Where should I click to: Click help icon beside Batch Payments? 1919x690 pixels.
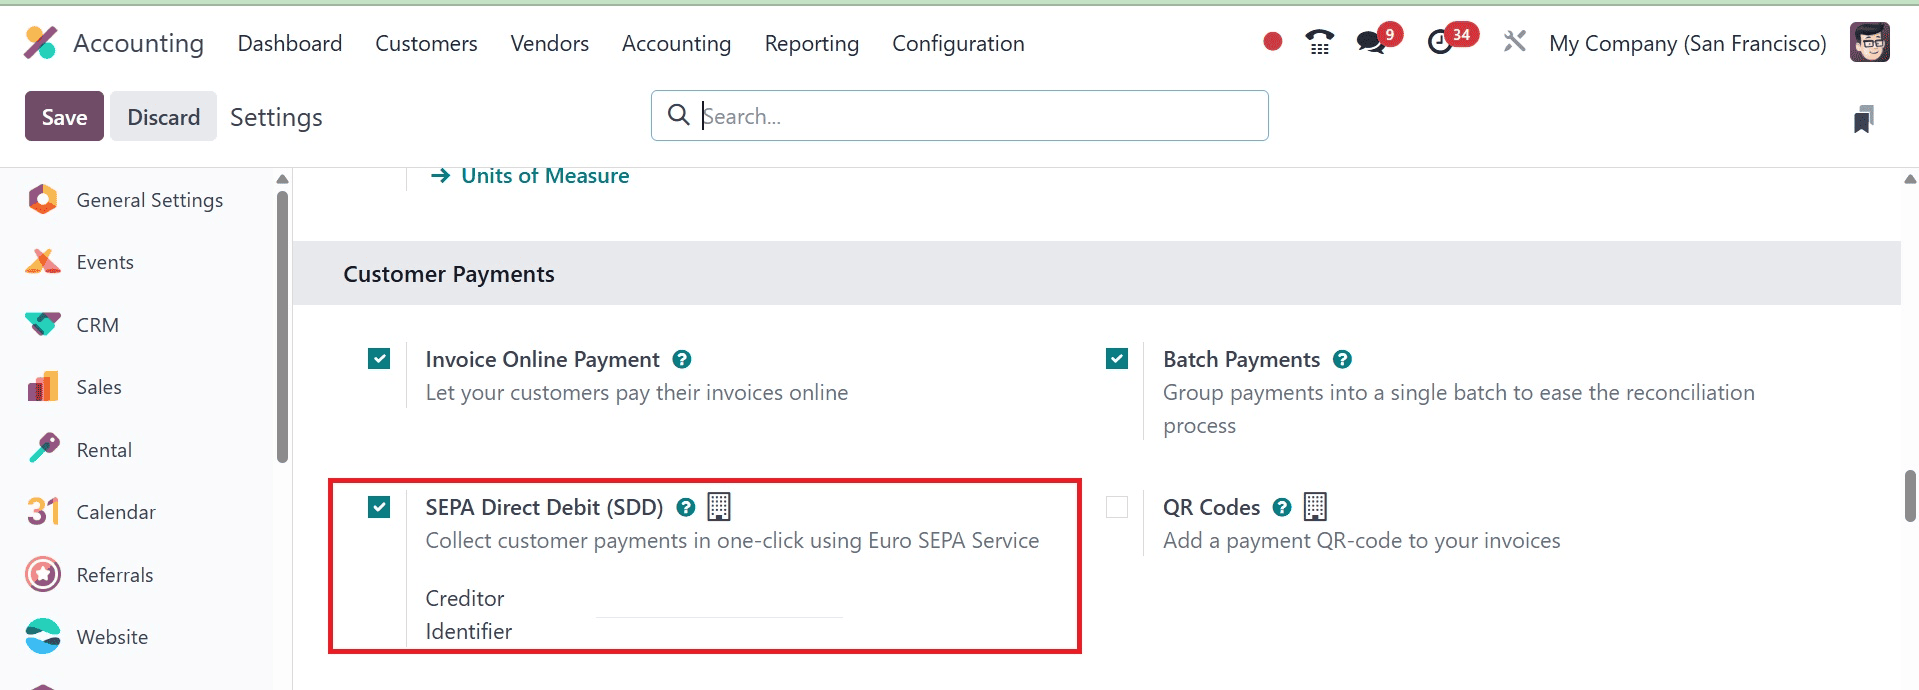click(x=1343, y=359)
